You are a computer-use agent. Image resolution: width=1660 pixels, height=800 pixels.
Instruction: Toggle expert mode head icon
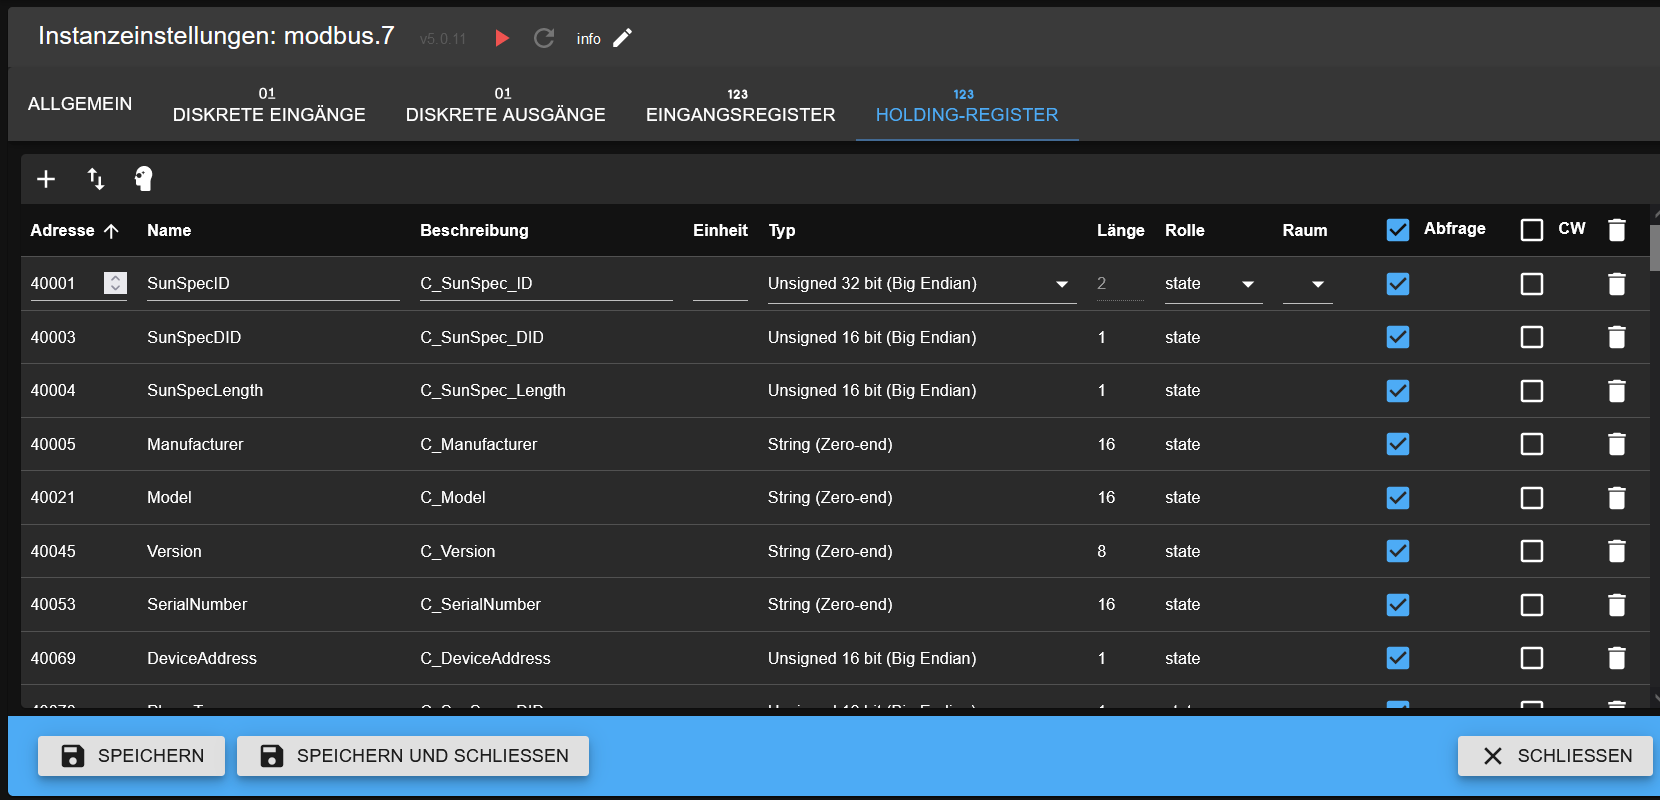click(x=144, y=179)
